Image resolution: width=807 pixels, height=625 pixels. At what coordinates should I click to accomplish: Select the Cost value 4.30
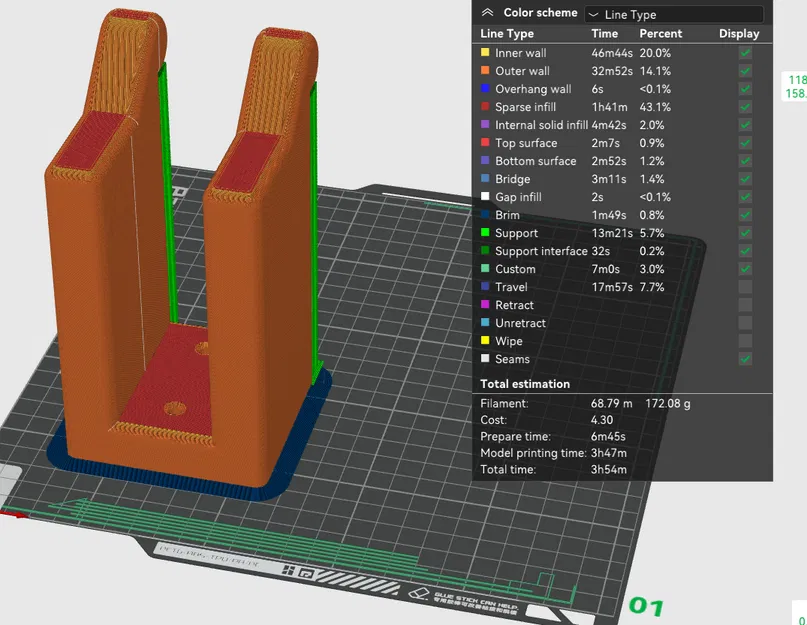click(602, 420)
